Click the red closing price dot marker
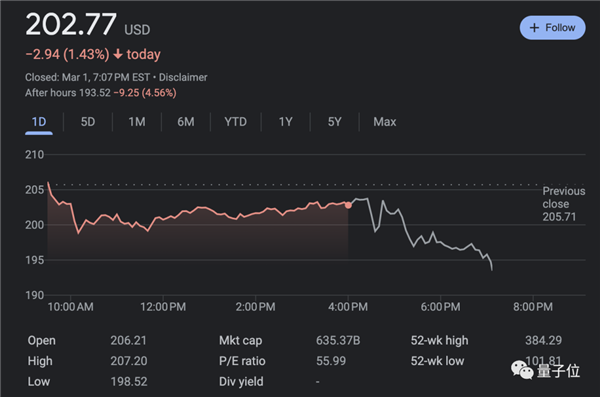This screenshot has width=600, height=397. tap(348, 205)
